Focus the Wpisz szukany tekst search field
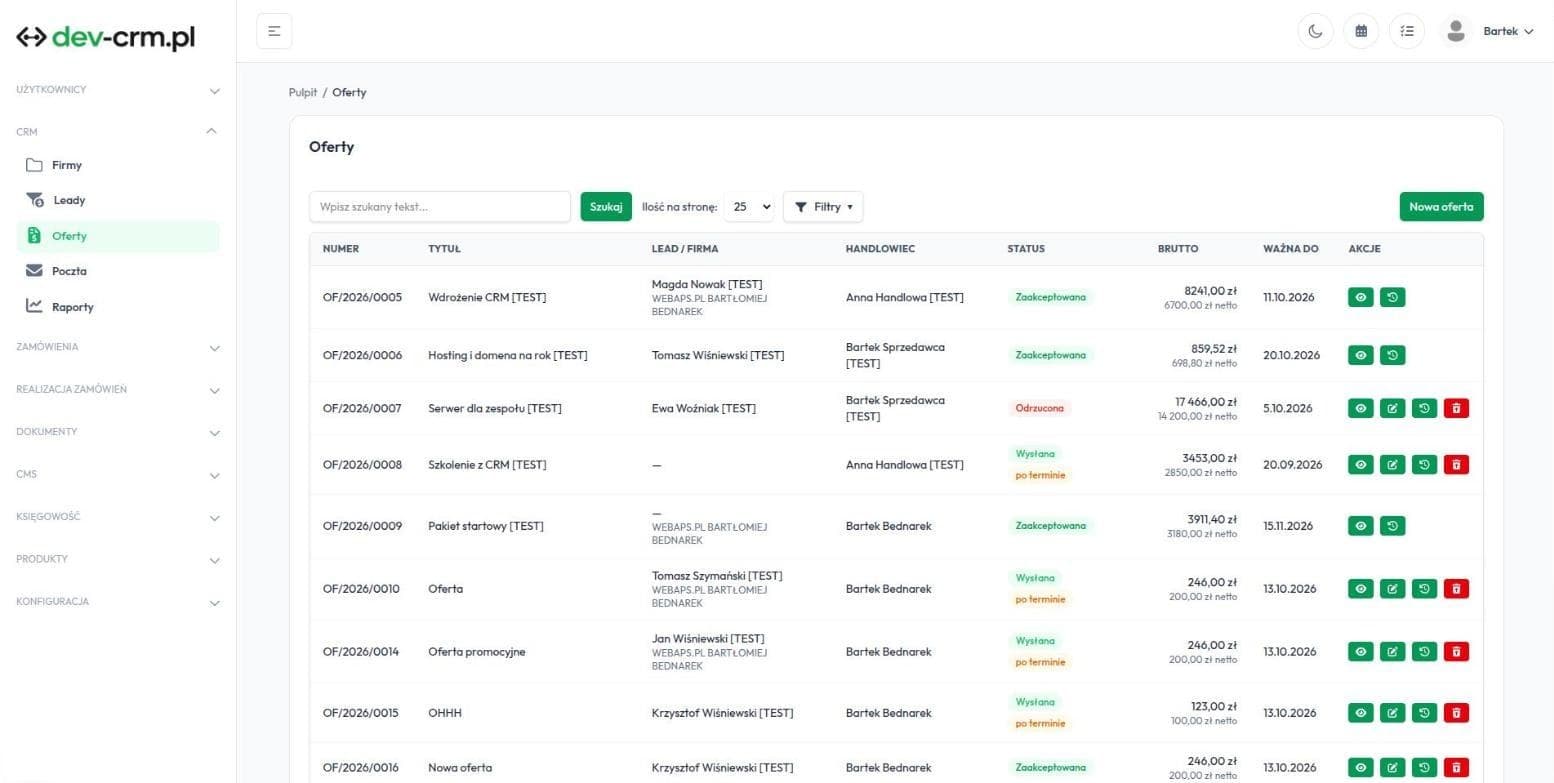Screen dimensions: 1554x783 click(x=440, y=207)
